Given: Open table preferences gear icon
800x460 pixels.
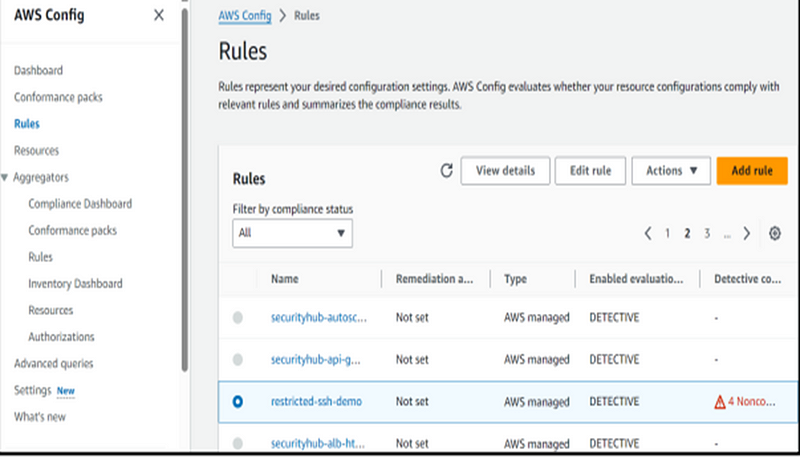Looking at the screenshot, I should 774,233.
